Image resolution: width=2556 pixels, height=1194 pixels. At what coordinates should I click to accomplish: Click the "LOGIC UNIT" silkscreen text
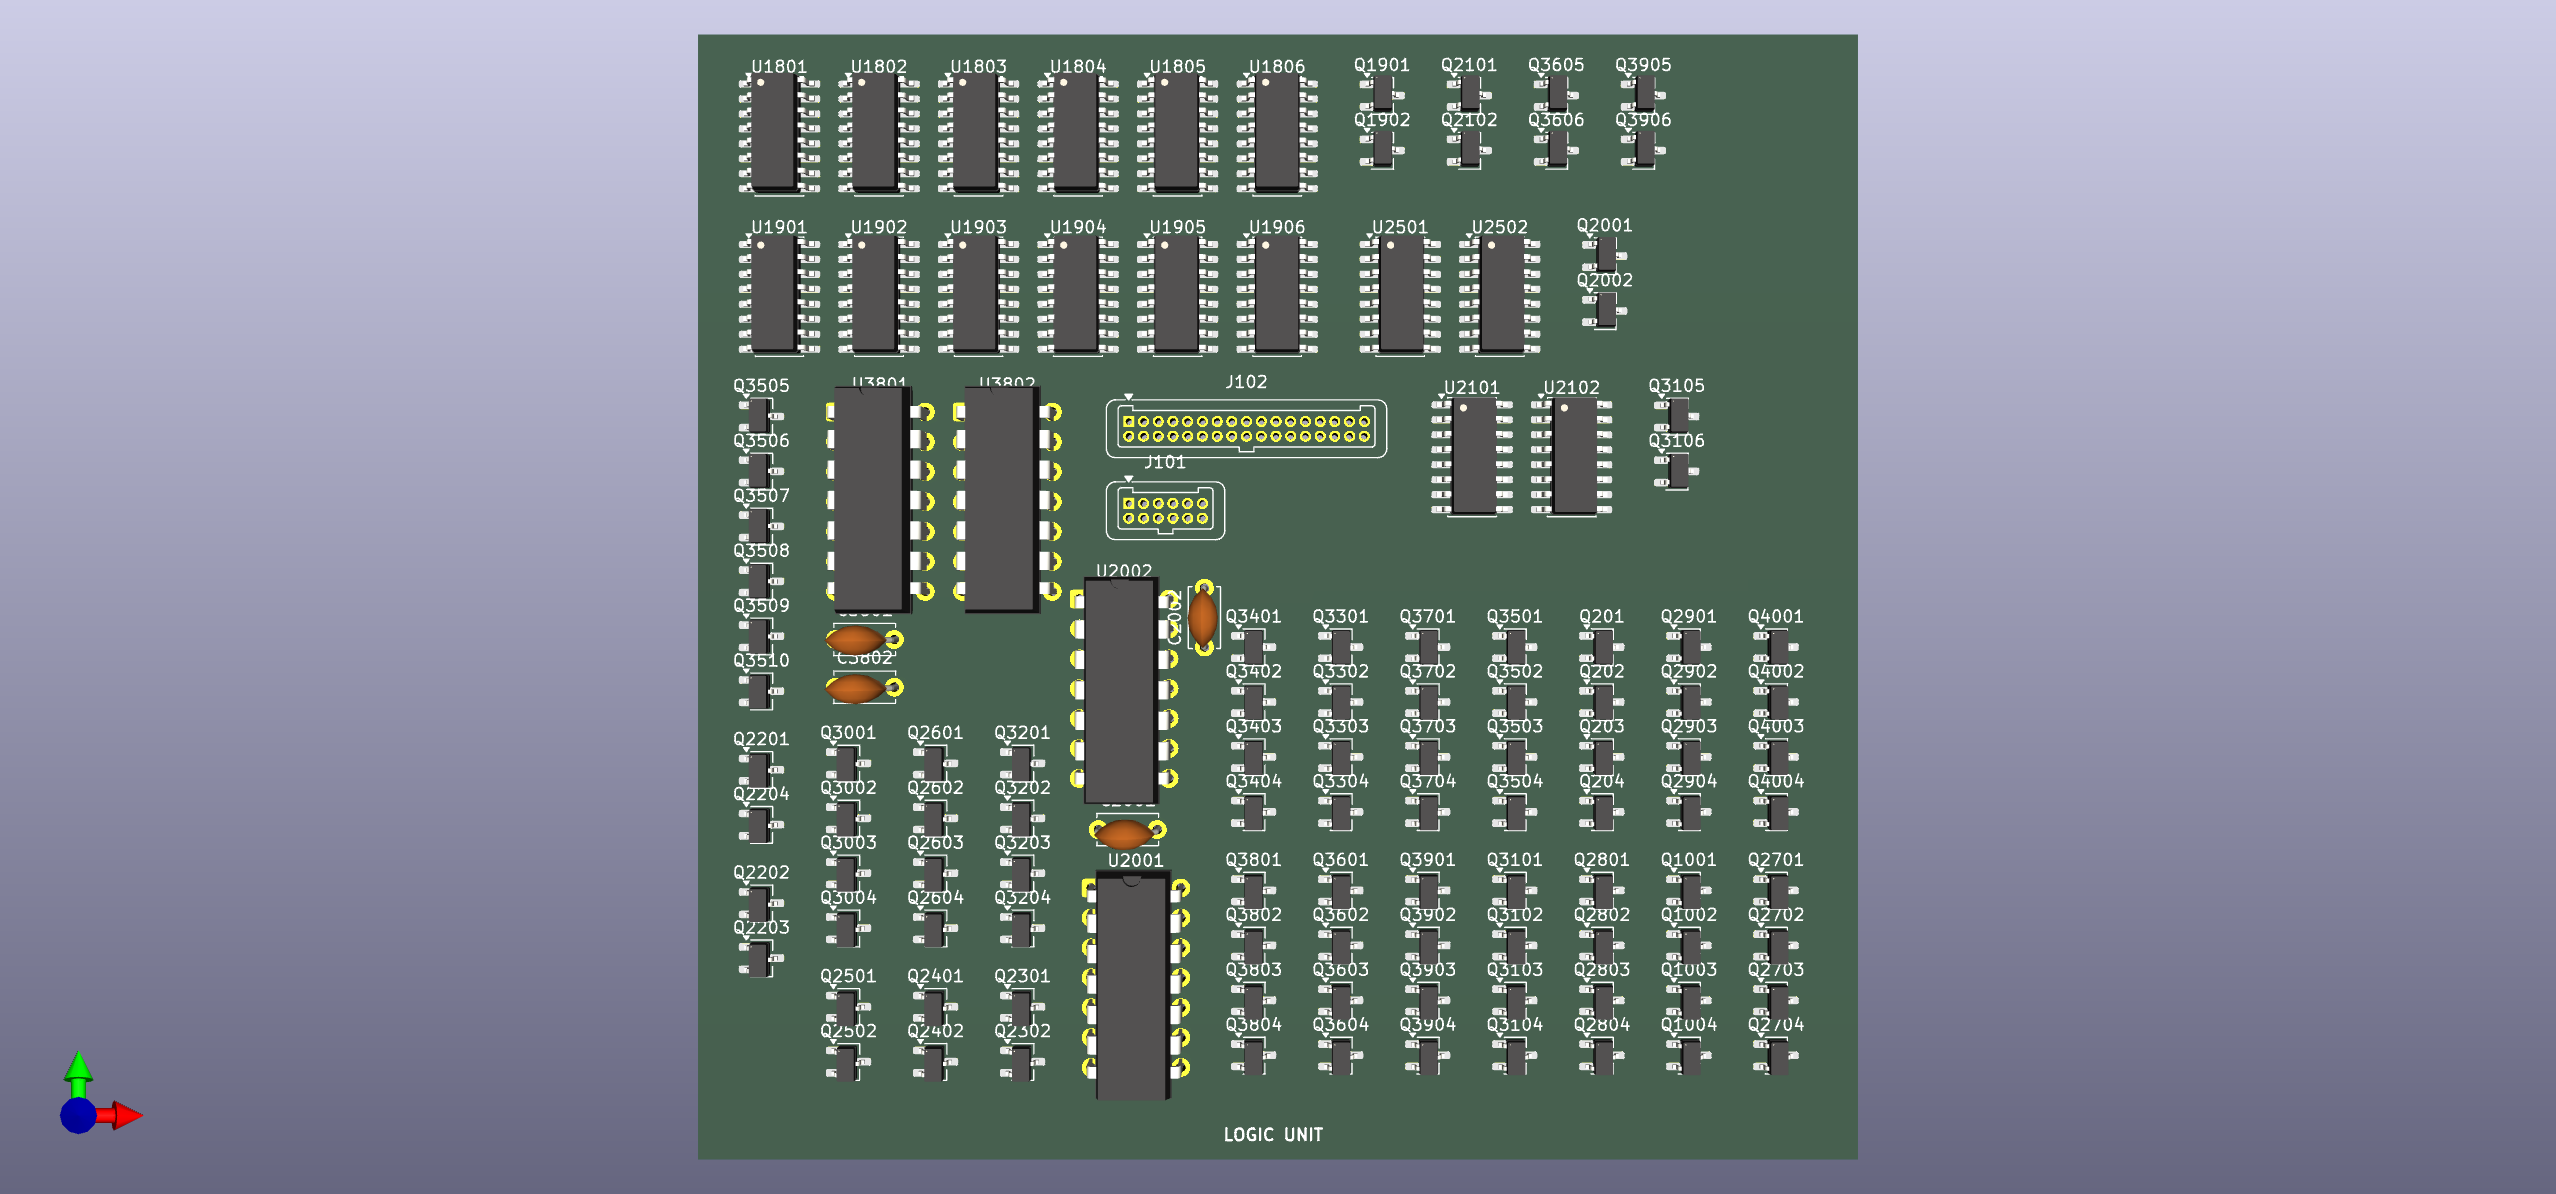pos(1273,1134)
